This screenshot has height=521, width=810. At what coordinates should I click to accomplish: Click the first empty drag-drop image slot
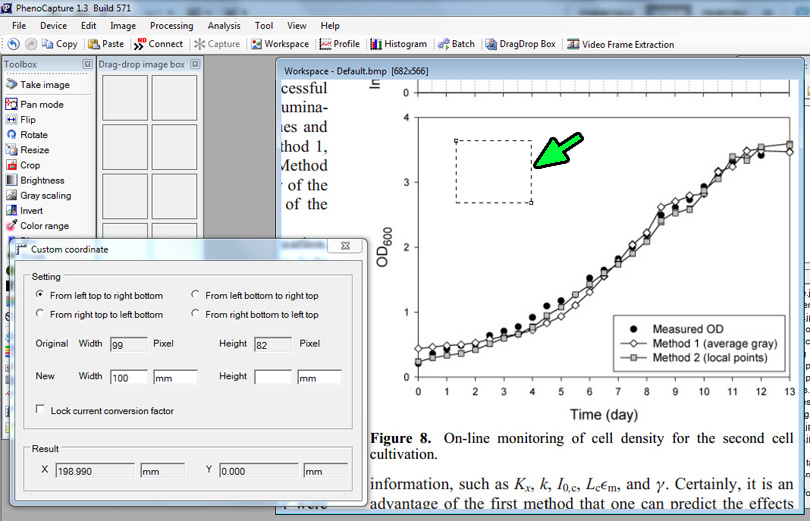(124, 98)
